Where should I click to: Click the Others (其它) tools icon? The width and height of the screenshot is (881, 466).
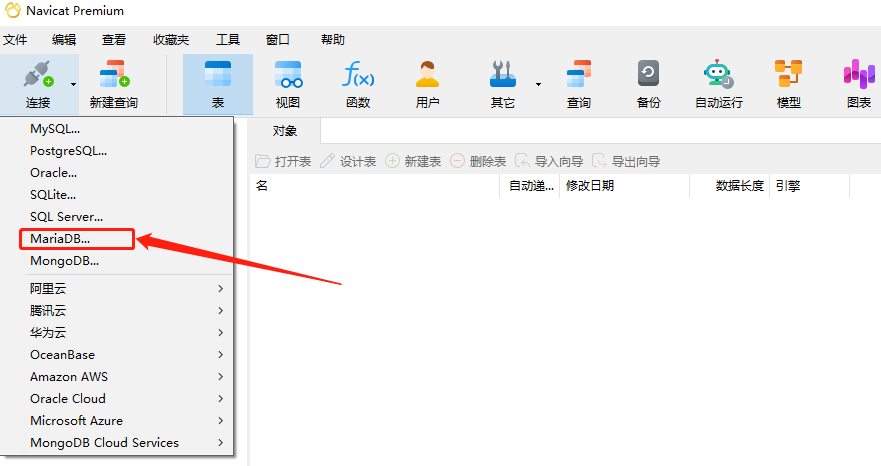pyautogui.click(x=502, y=74)
